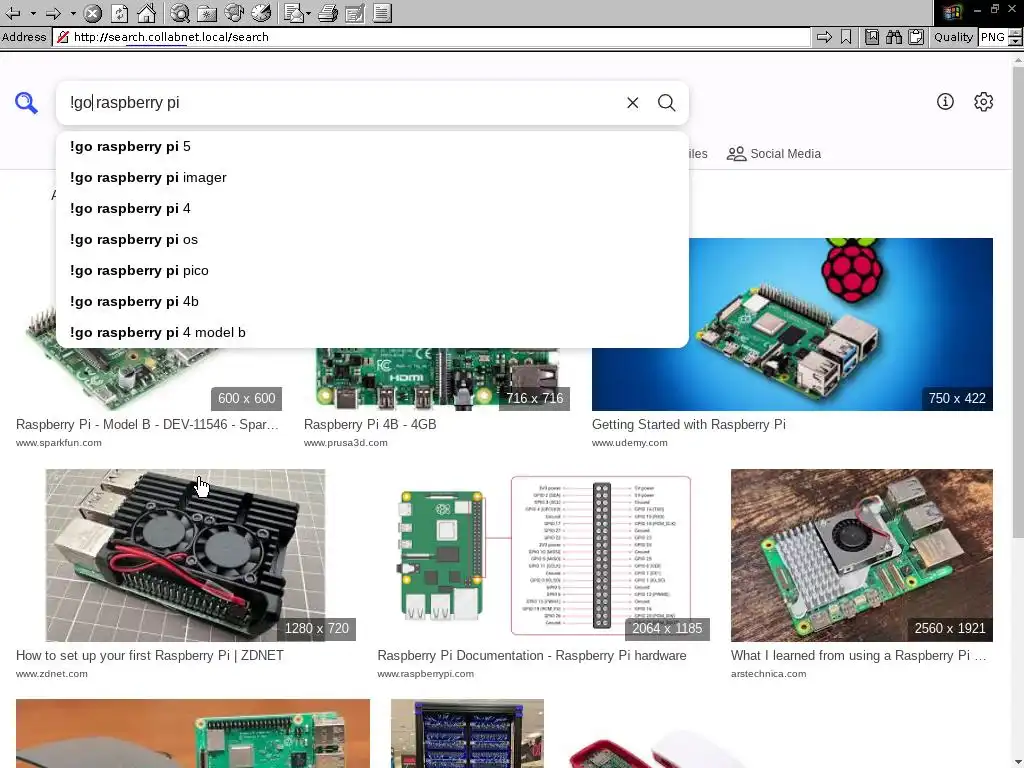Open the Forward history dropdown arrow
The width and height of the screenshot is (1024, 768).
click(73, 13)
